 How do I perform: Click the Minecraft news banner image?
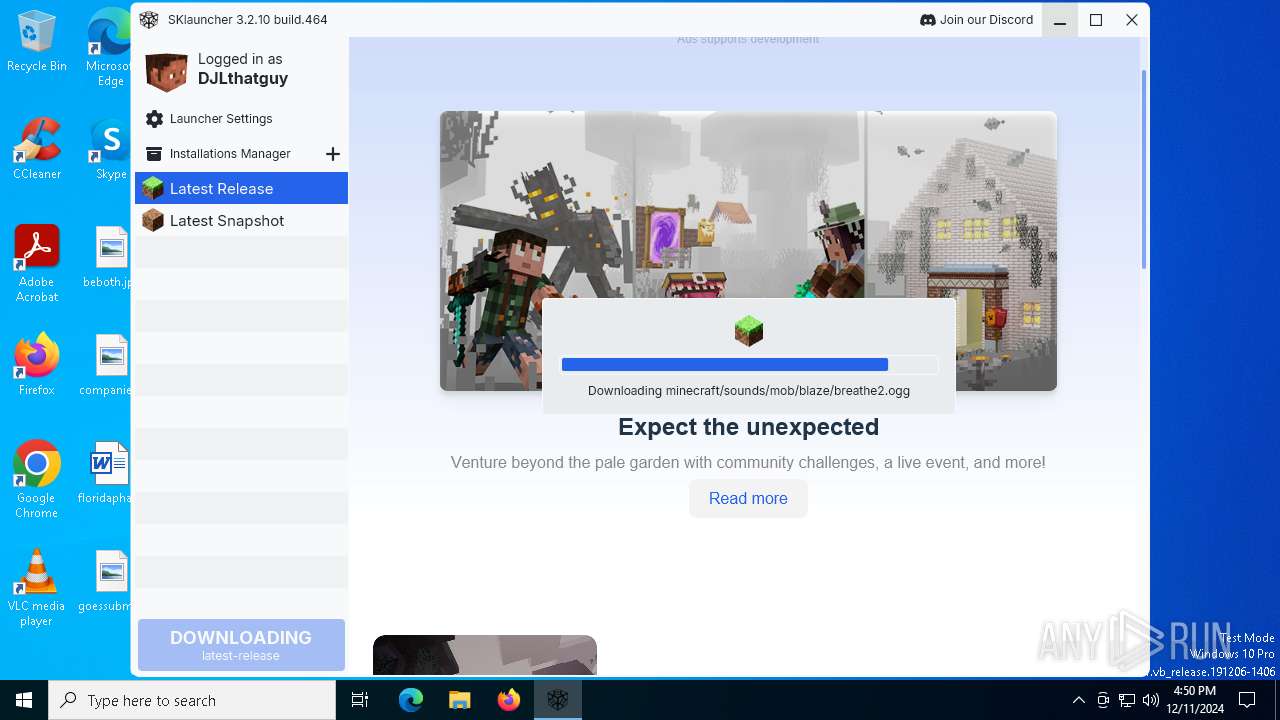pos(748,250)
